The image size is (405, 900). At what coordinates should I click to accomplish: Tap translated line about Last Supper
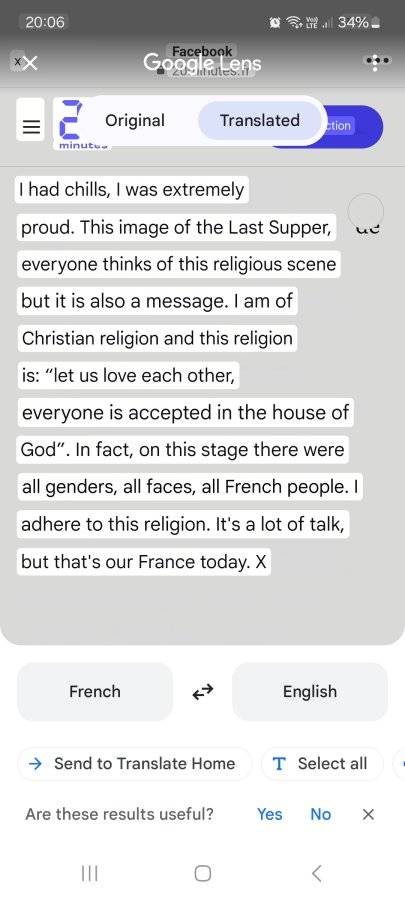176,227
